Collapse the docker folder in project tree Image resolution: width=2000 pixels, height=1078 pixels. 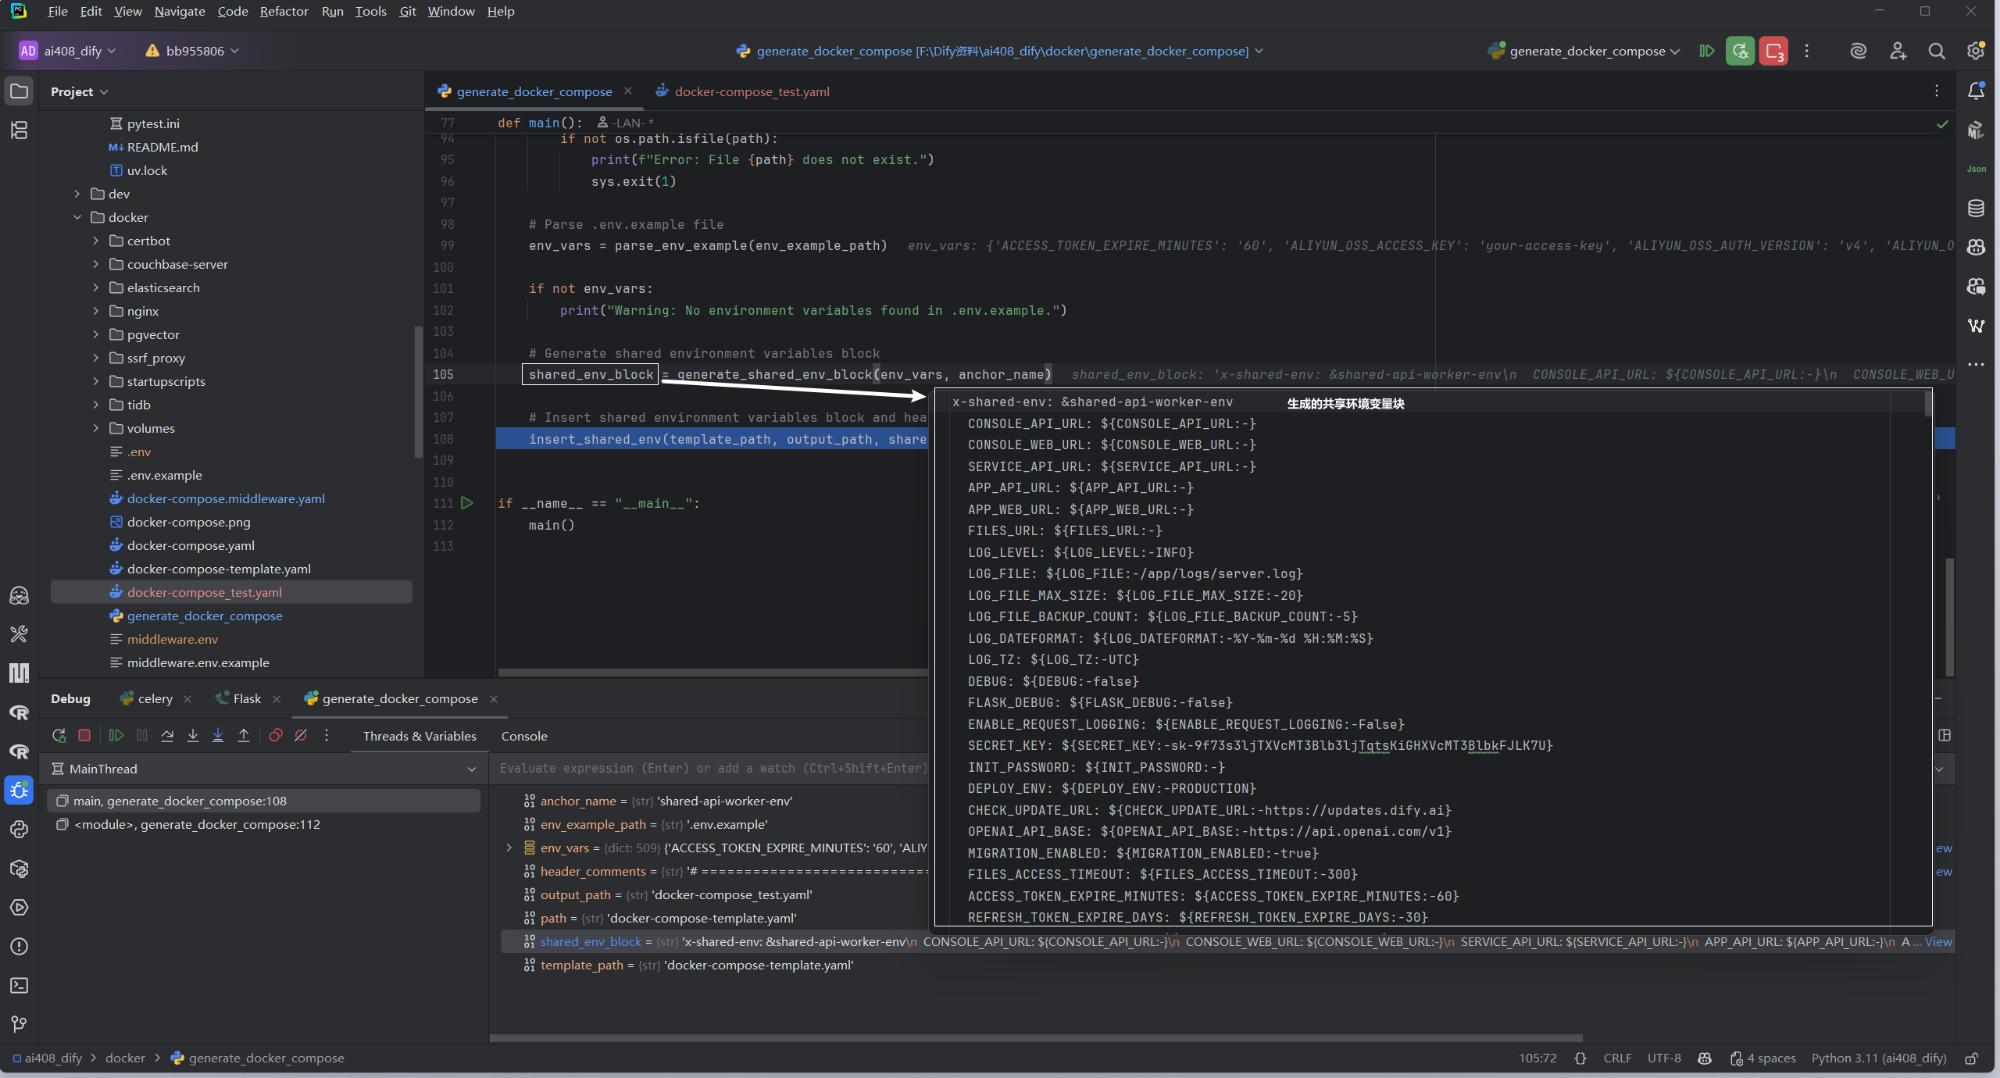tap(77, 217)
